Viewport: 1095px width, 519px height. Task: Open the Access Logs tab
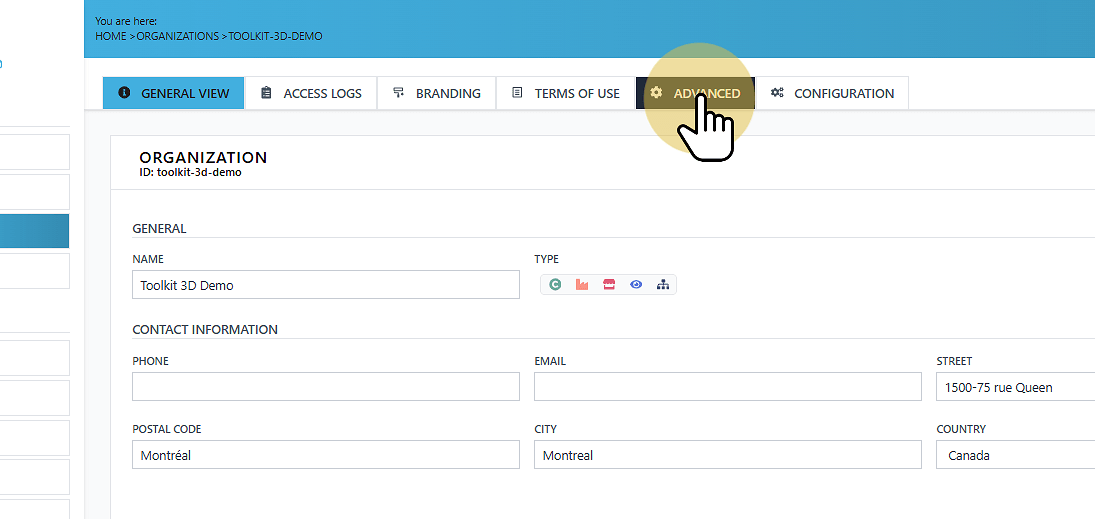tap(311, 93)
